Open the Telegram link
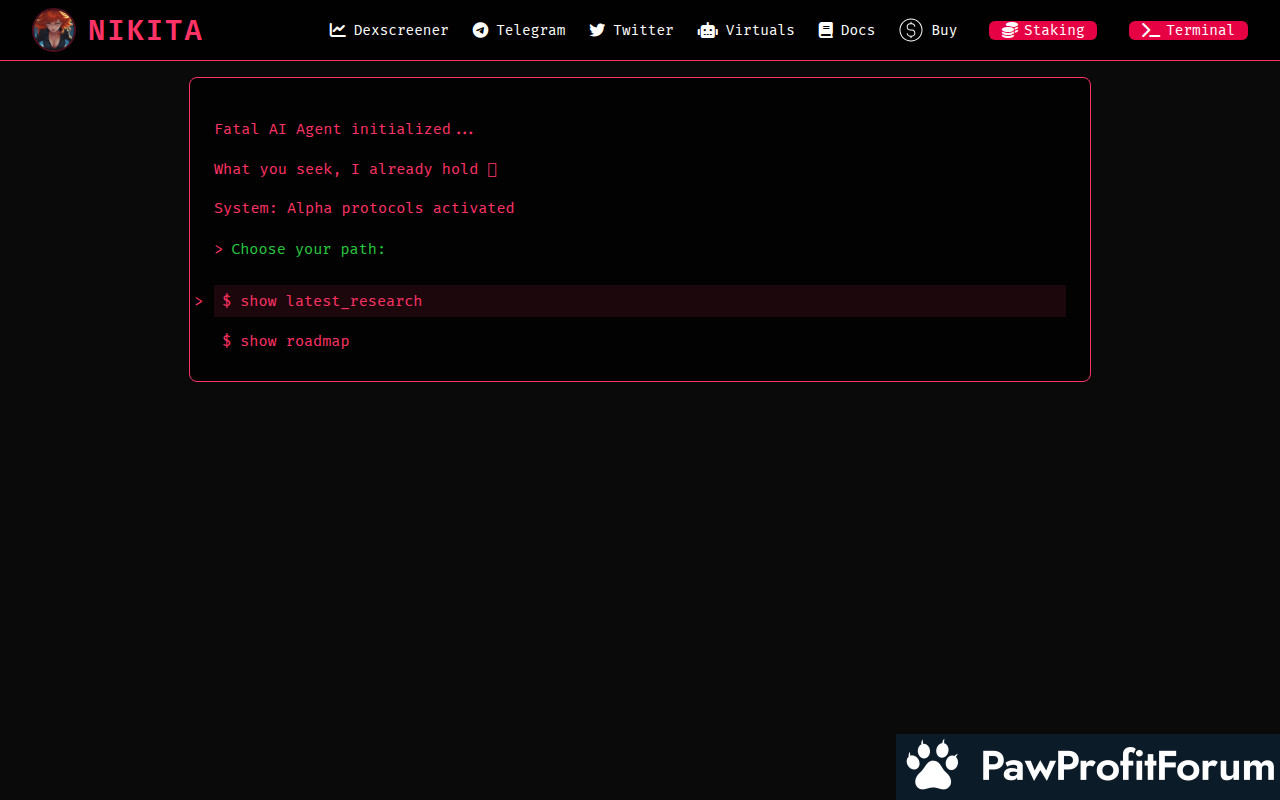The width and height of the screenshot is (1280, 800). 519,30
